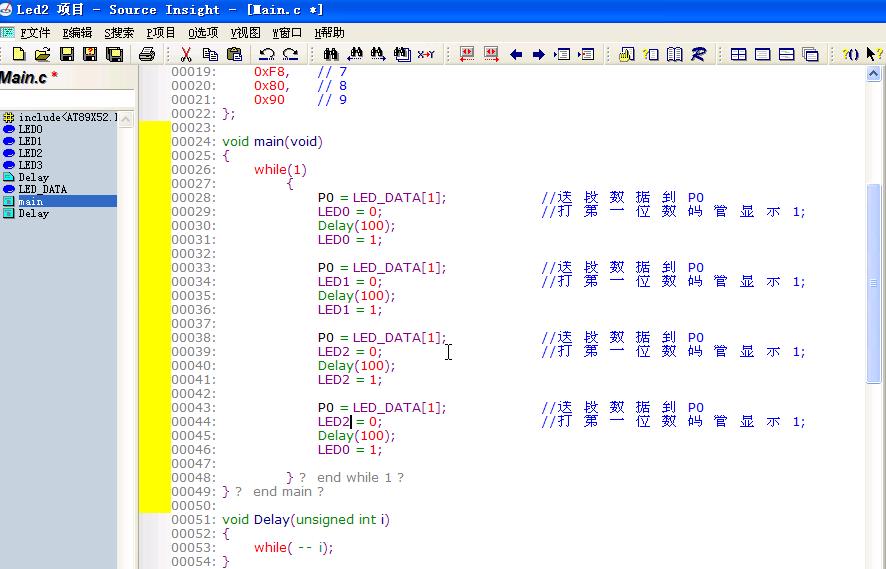Search files with the binoculars-over-pages icon
This screenshot has width=886, height=569.
[x=402, y=54]
